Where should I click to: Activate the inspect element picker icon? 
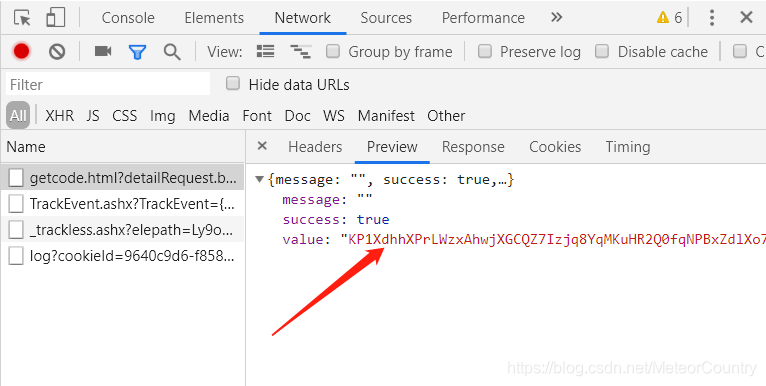(x=22, y=18)
